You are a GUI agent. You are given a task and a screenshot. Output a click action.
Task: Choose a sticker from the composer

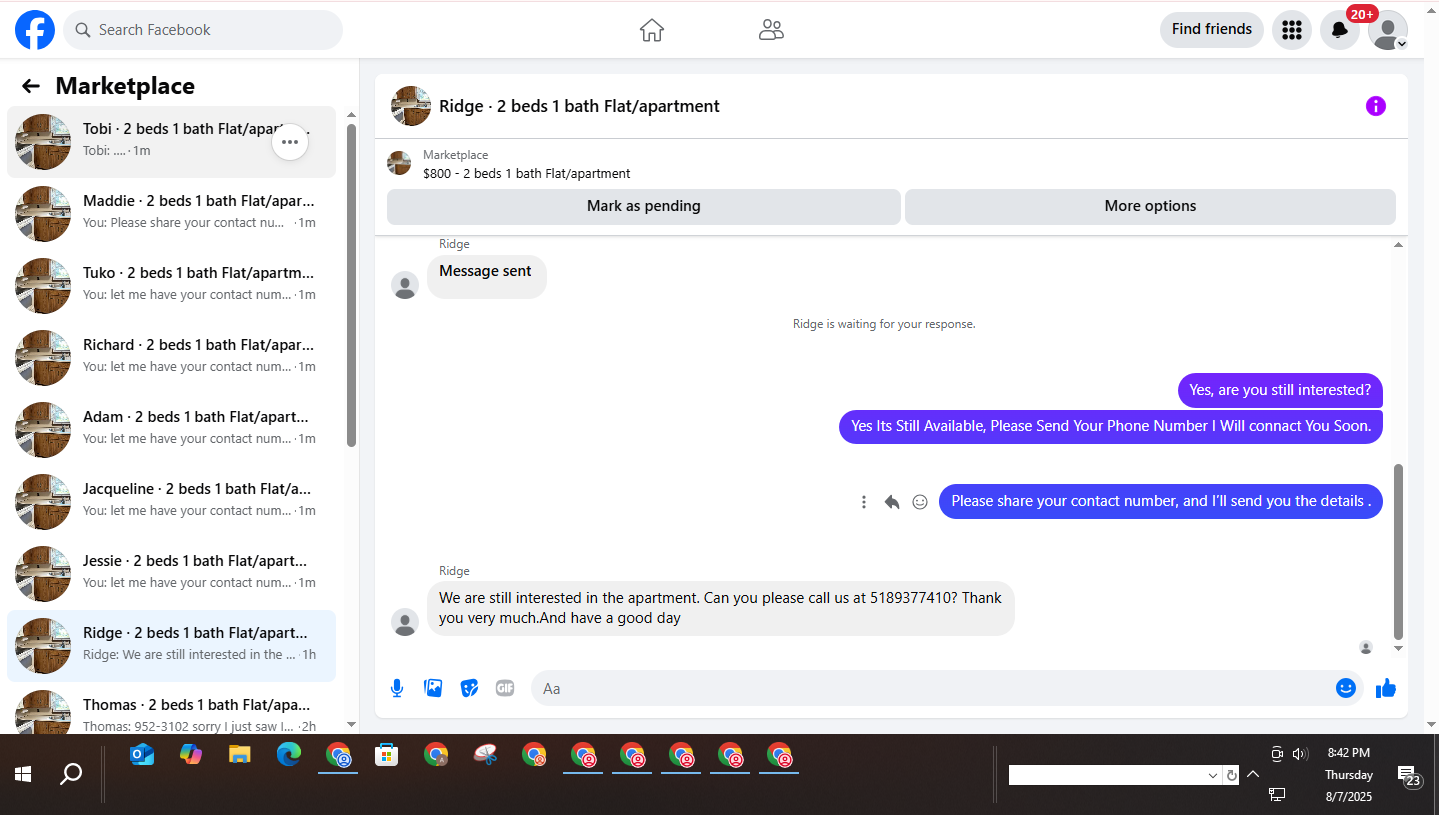[469, 688]
